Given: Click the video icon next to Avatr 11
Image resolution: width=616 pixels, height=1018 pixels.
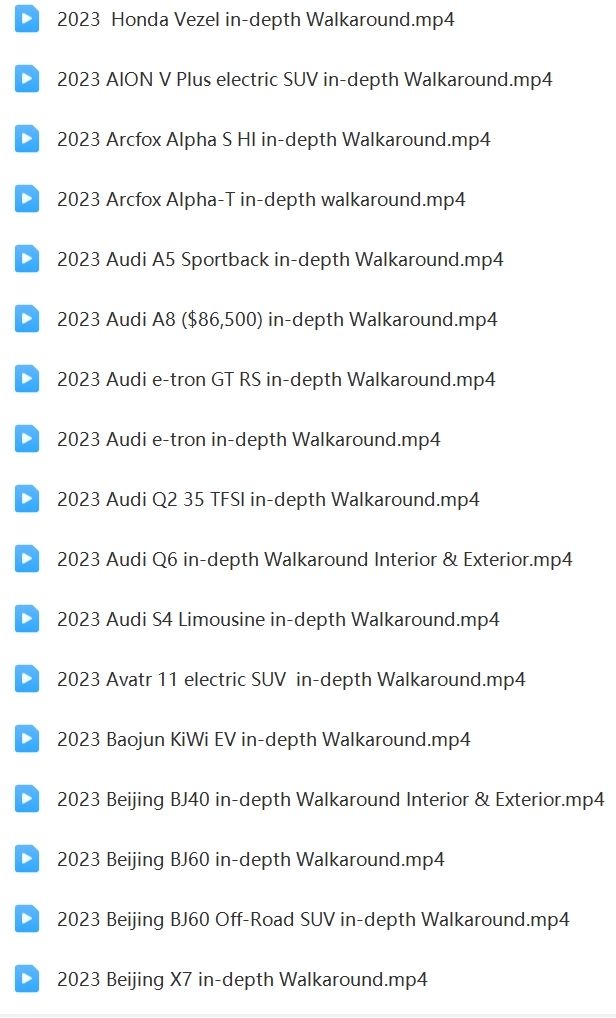Looking at the screenshot, I should tap(27, 679).
